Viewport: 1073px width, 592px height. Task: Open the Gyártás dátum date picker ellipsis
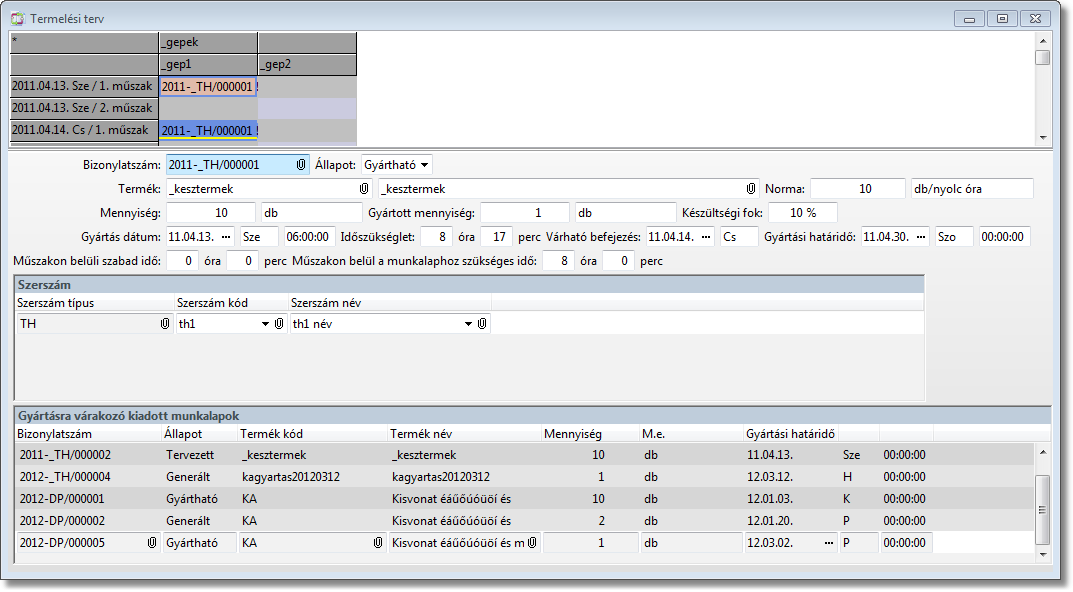tap(226, 237)
